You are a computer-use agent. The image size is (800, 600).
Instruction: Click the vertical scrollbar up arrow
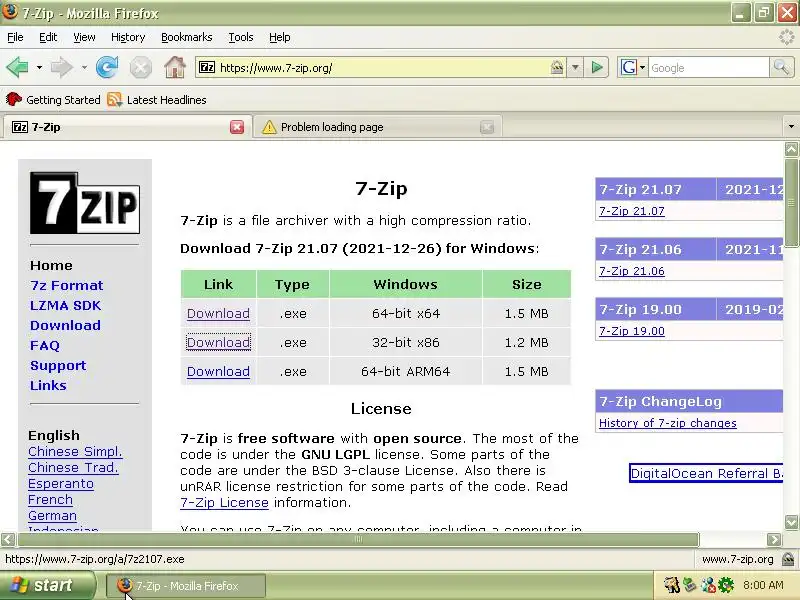[x=791, y=149]
